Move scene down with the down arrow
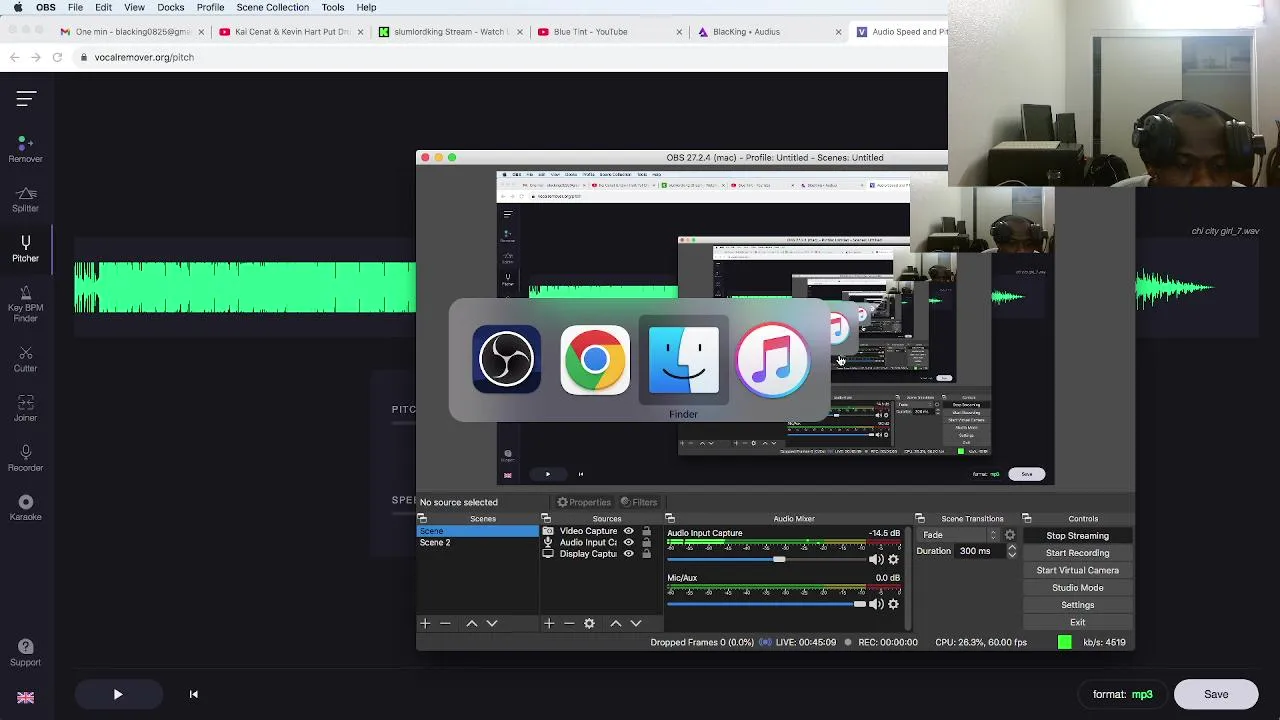 [x=491, y=623]
